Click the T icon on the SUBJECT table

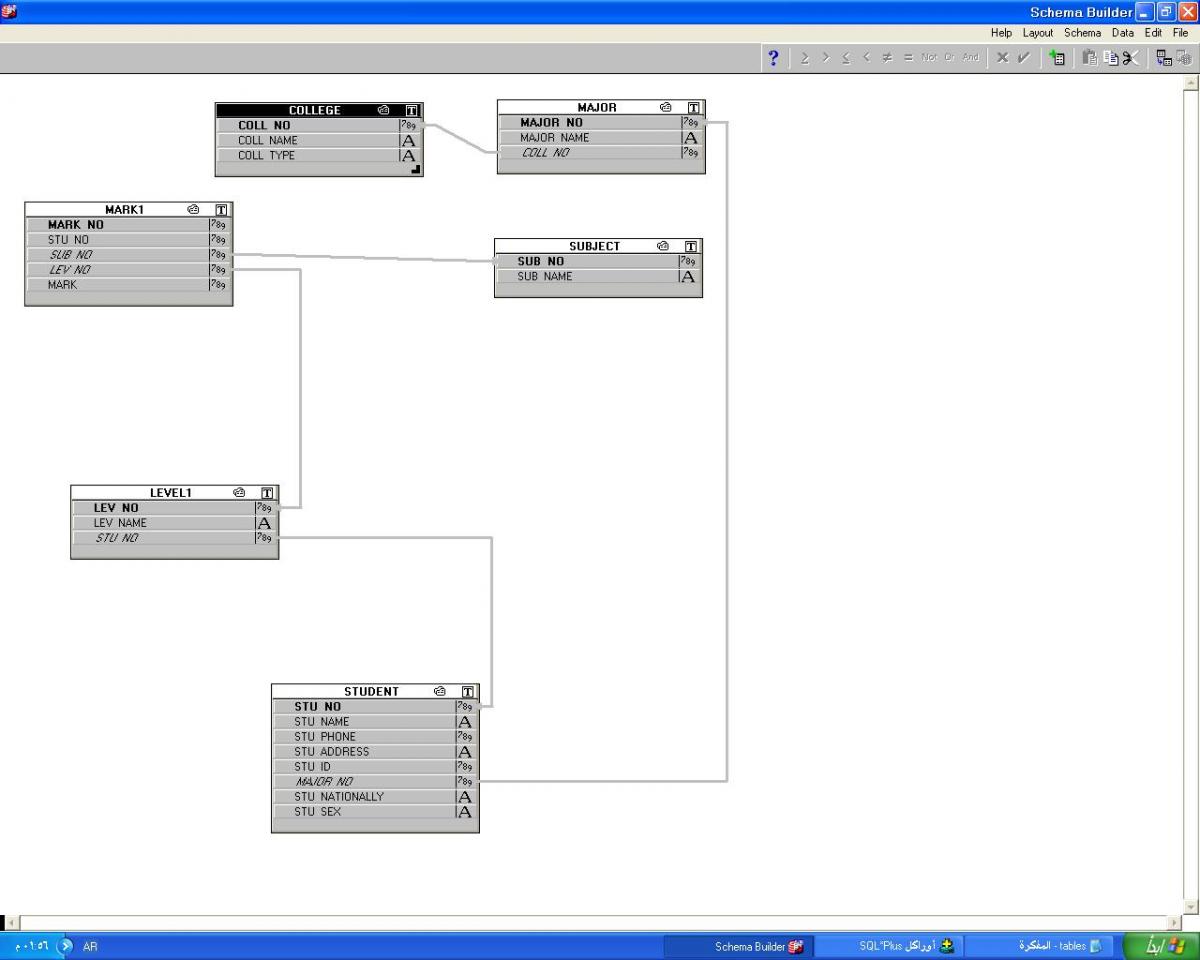[691, 246]
